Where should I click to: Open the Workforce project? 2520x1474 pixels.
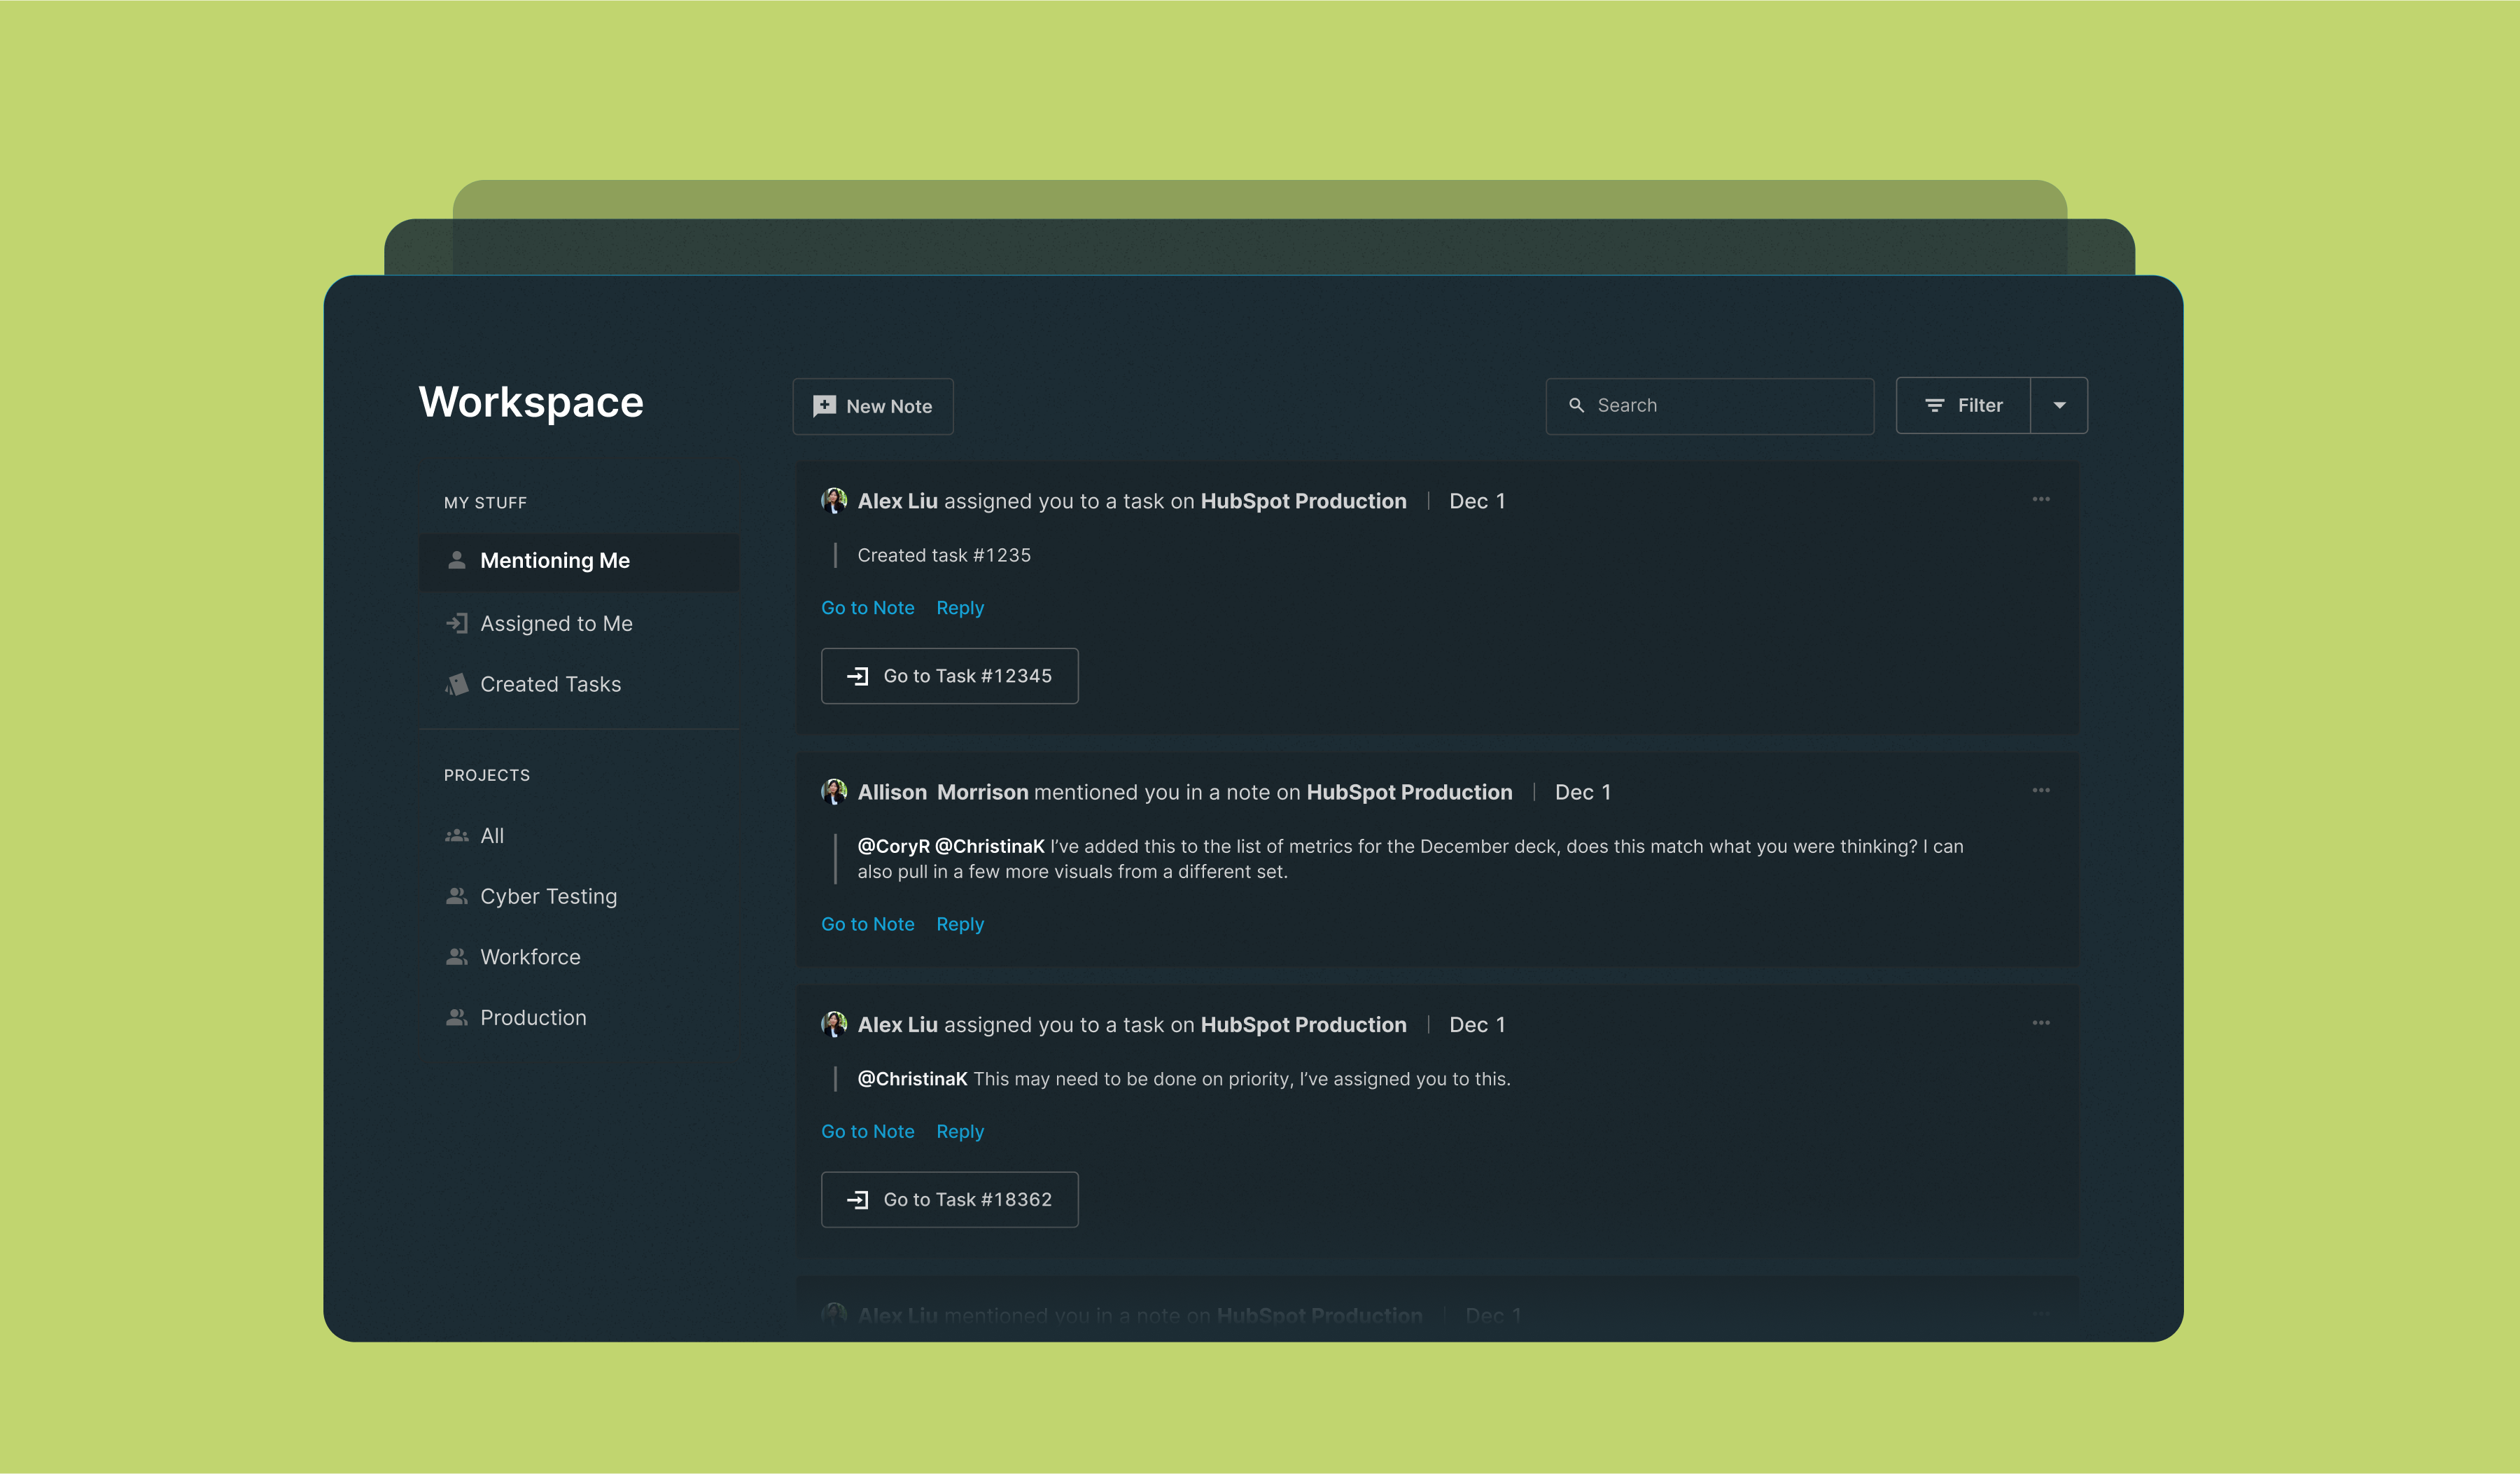click(x=530, y=957)
